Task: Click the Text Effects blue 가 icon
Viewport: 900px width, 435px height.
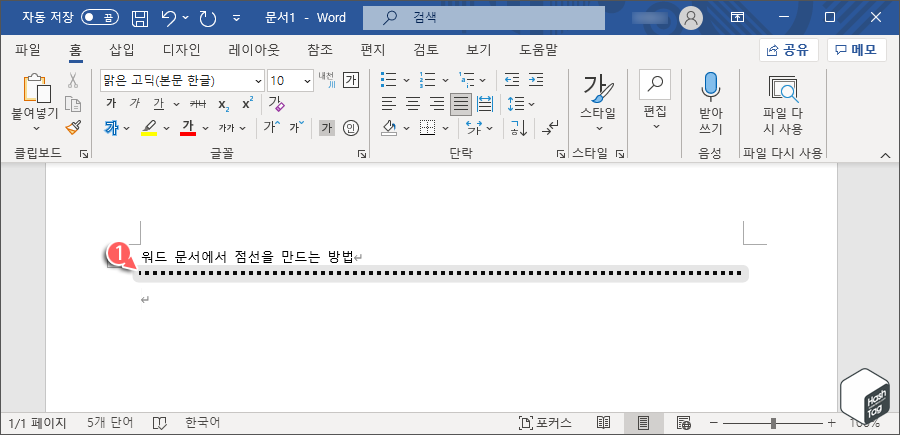Action: tap(111, 128)
